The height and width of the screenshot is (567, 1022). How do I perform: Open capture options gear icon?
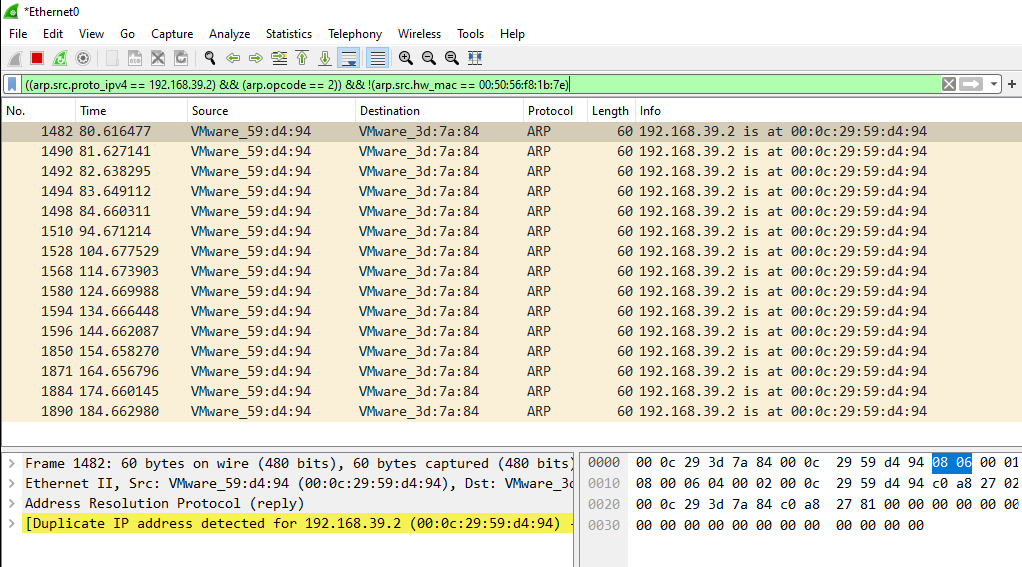click(x=83, y=59)
